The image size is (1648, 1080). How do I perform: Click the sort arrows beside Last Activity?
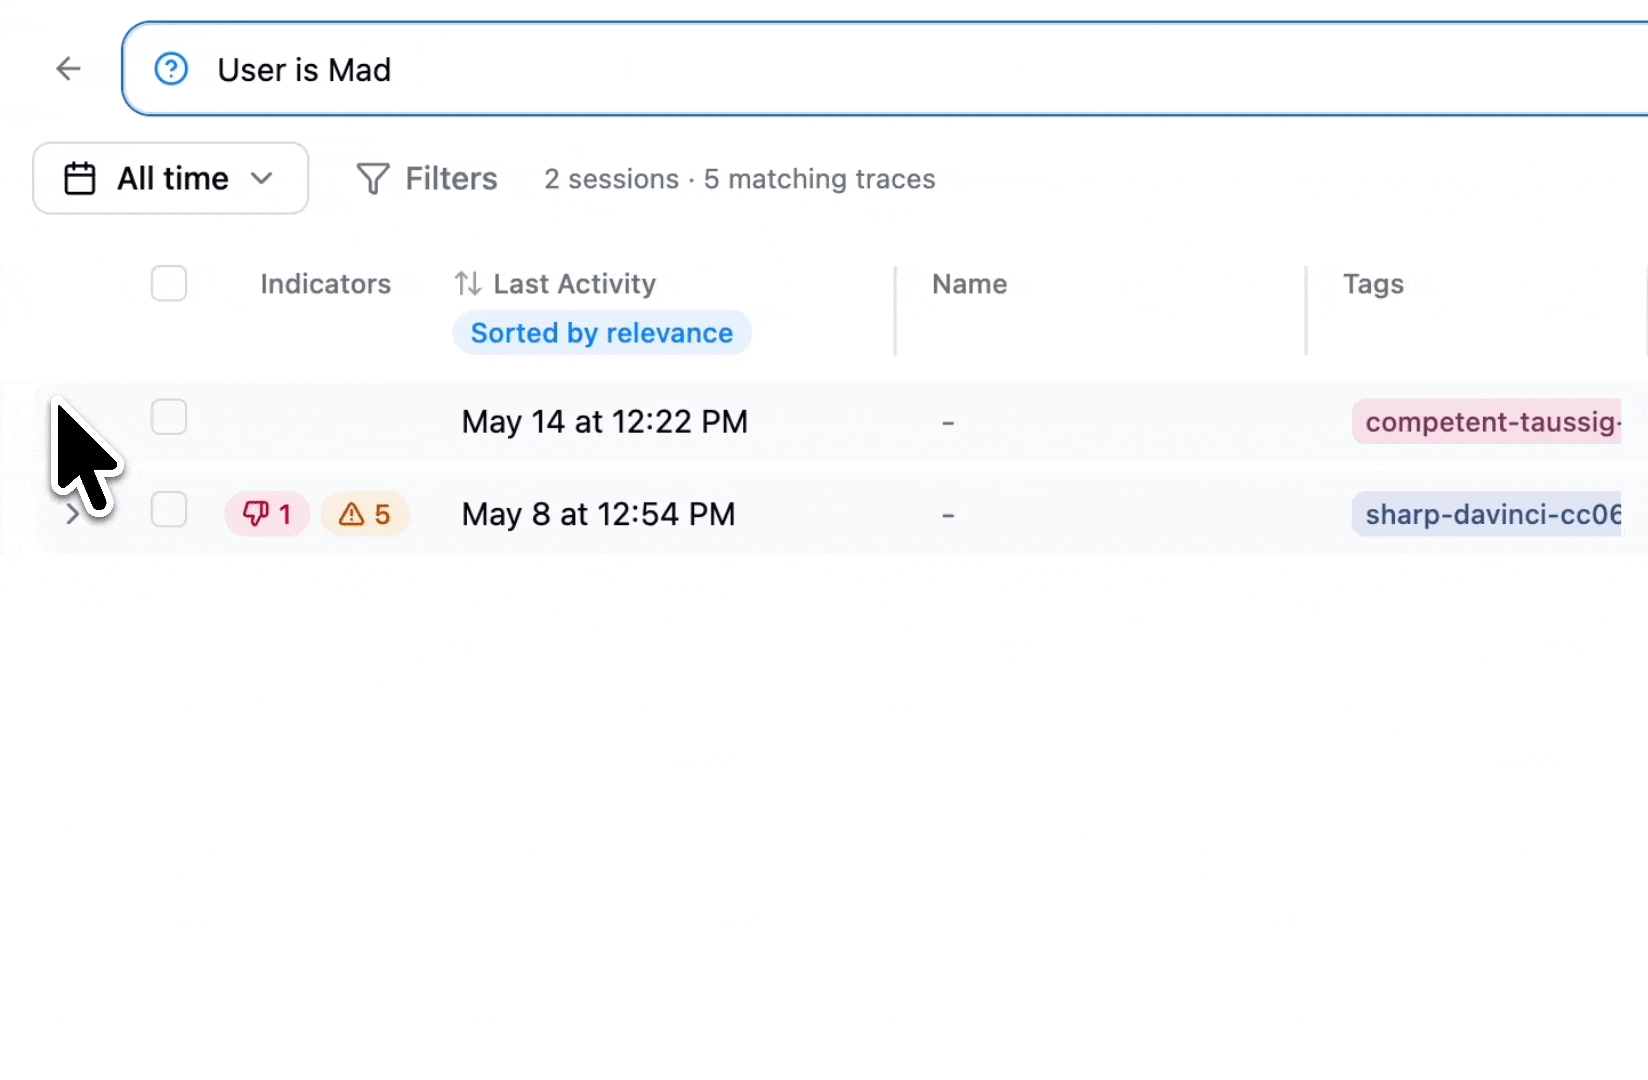click(x=468, y=284)
